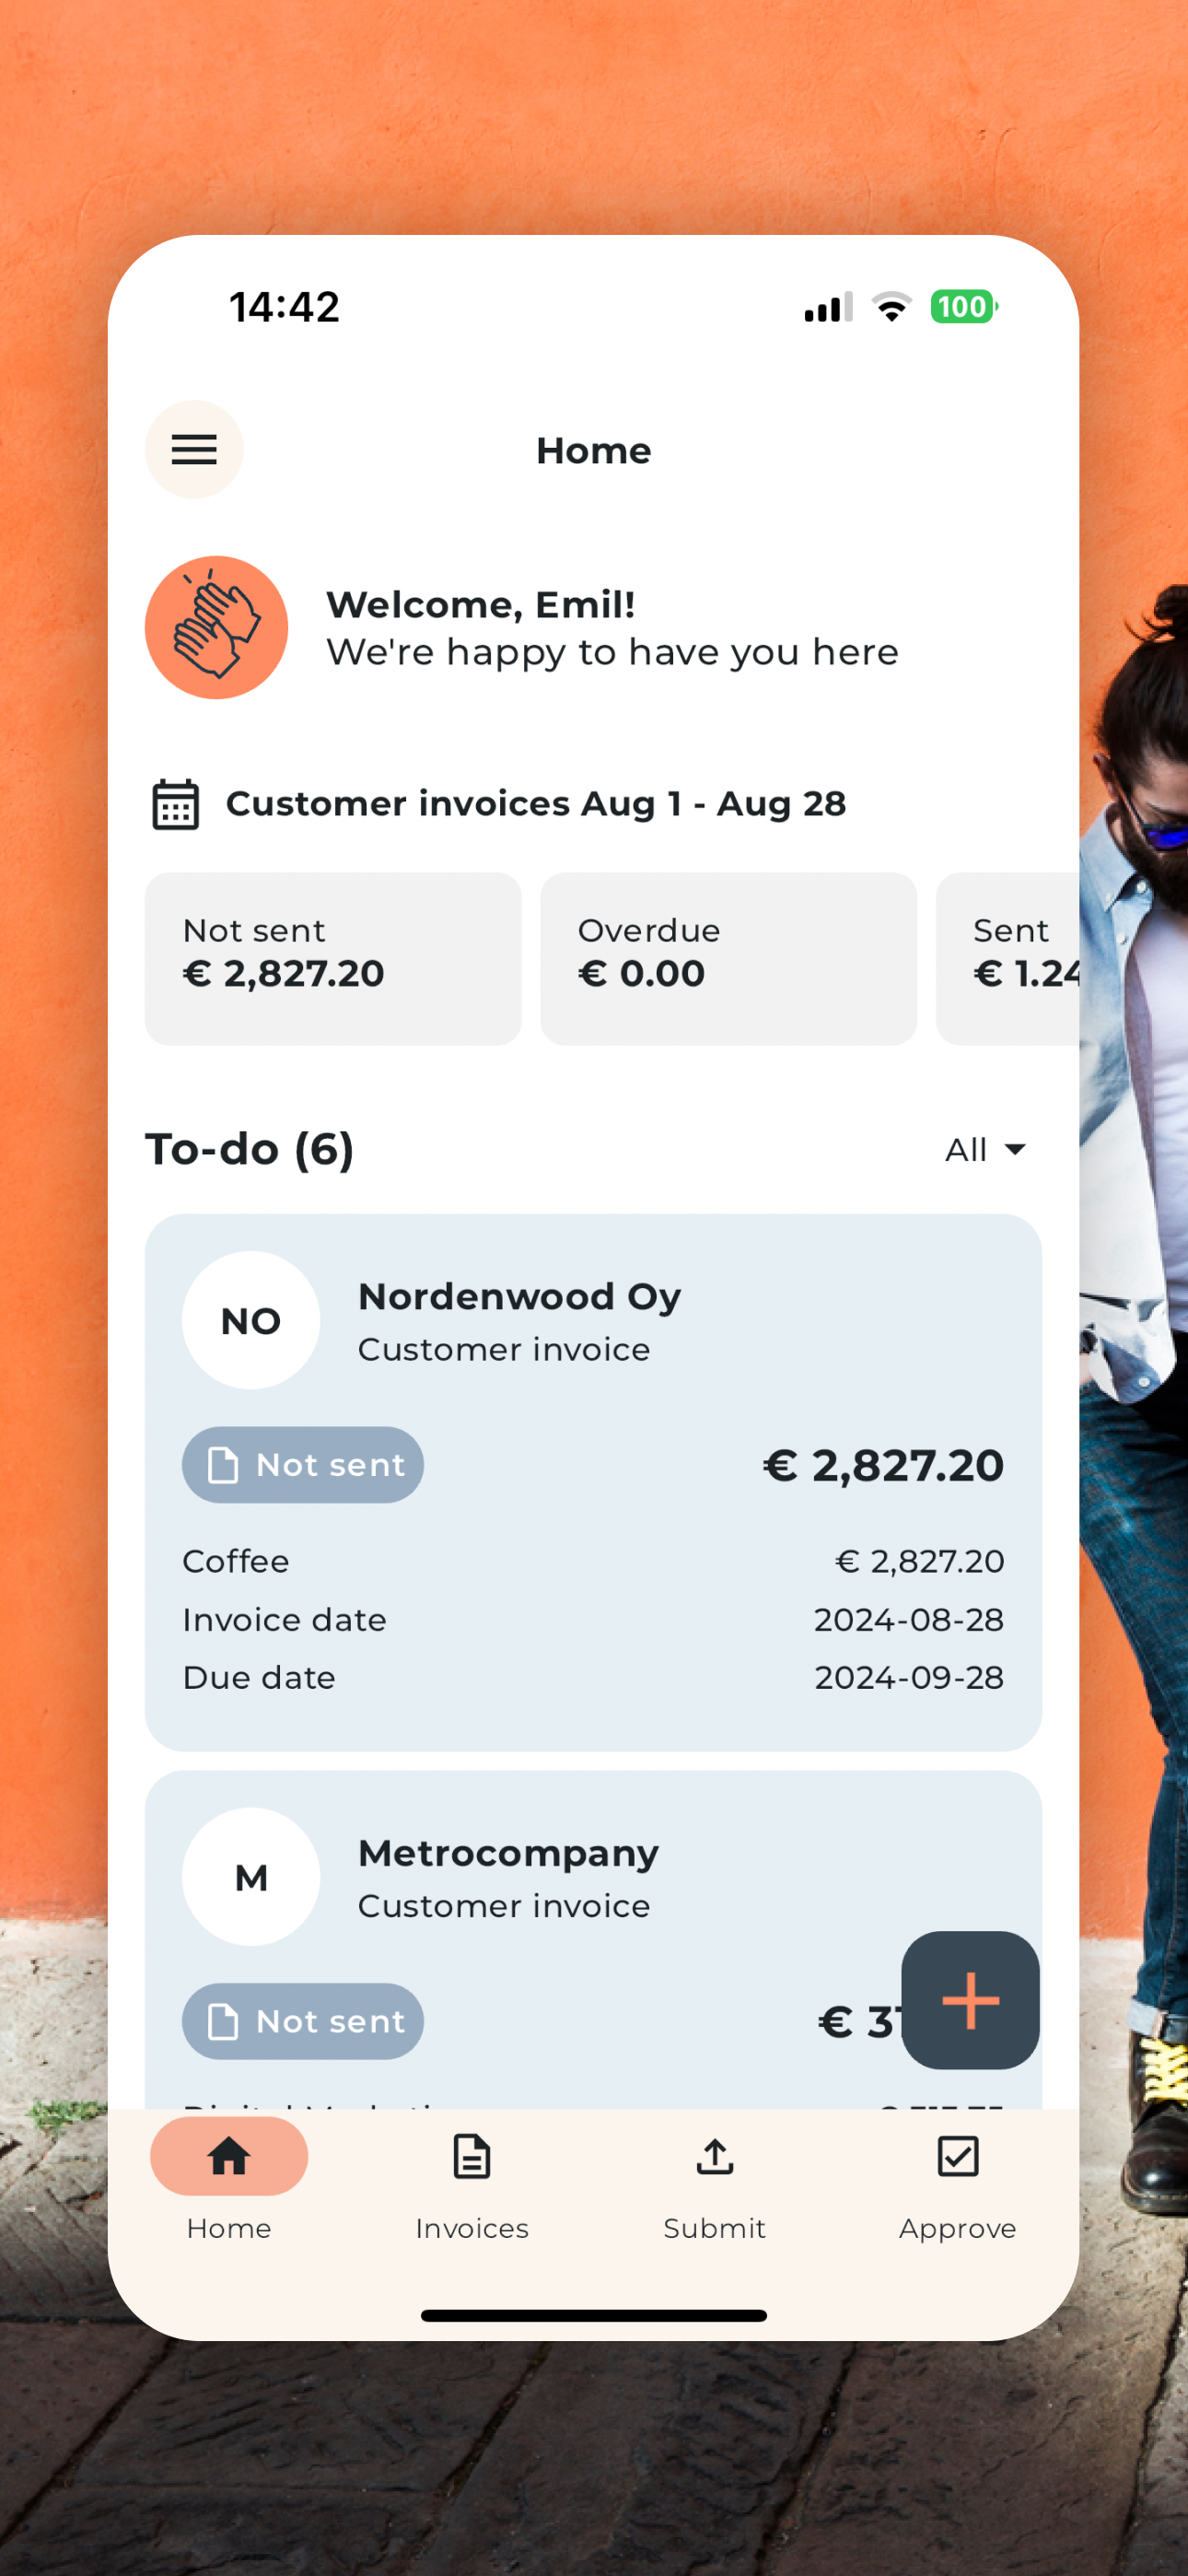Select the Customer invoices date range

point(535,804)
